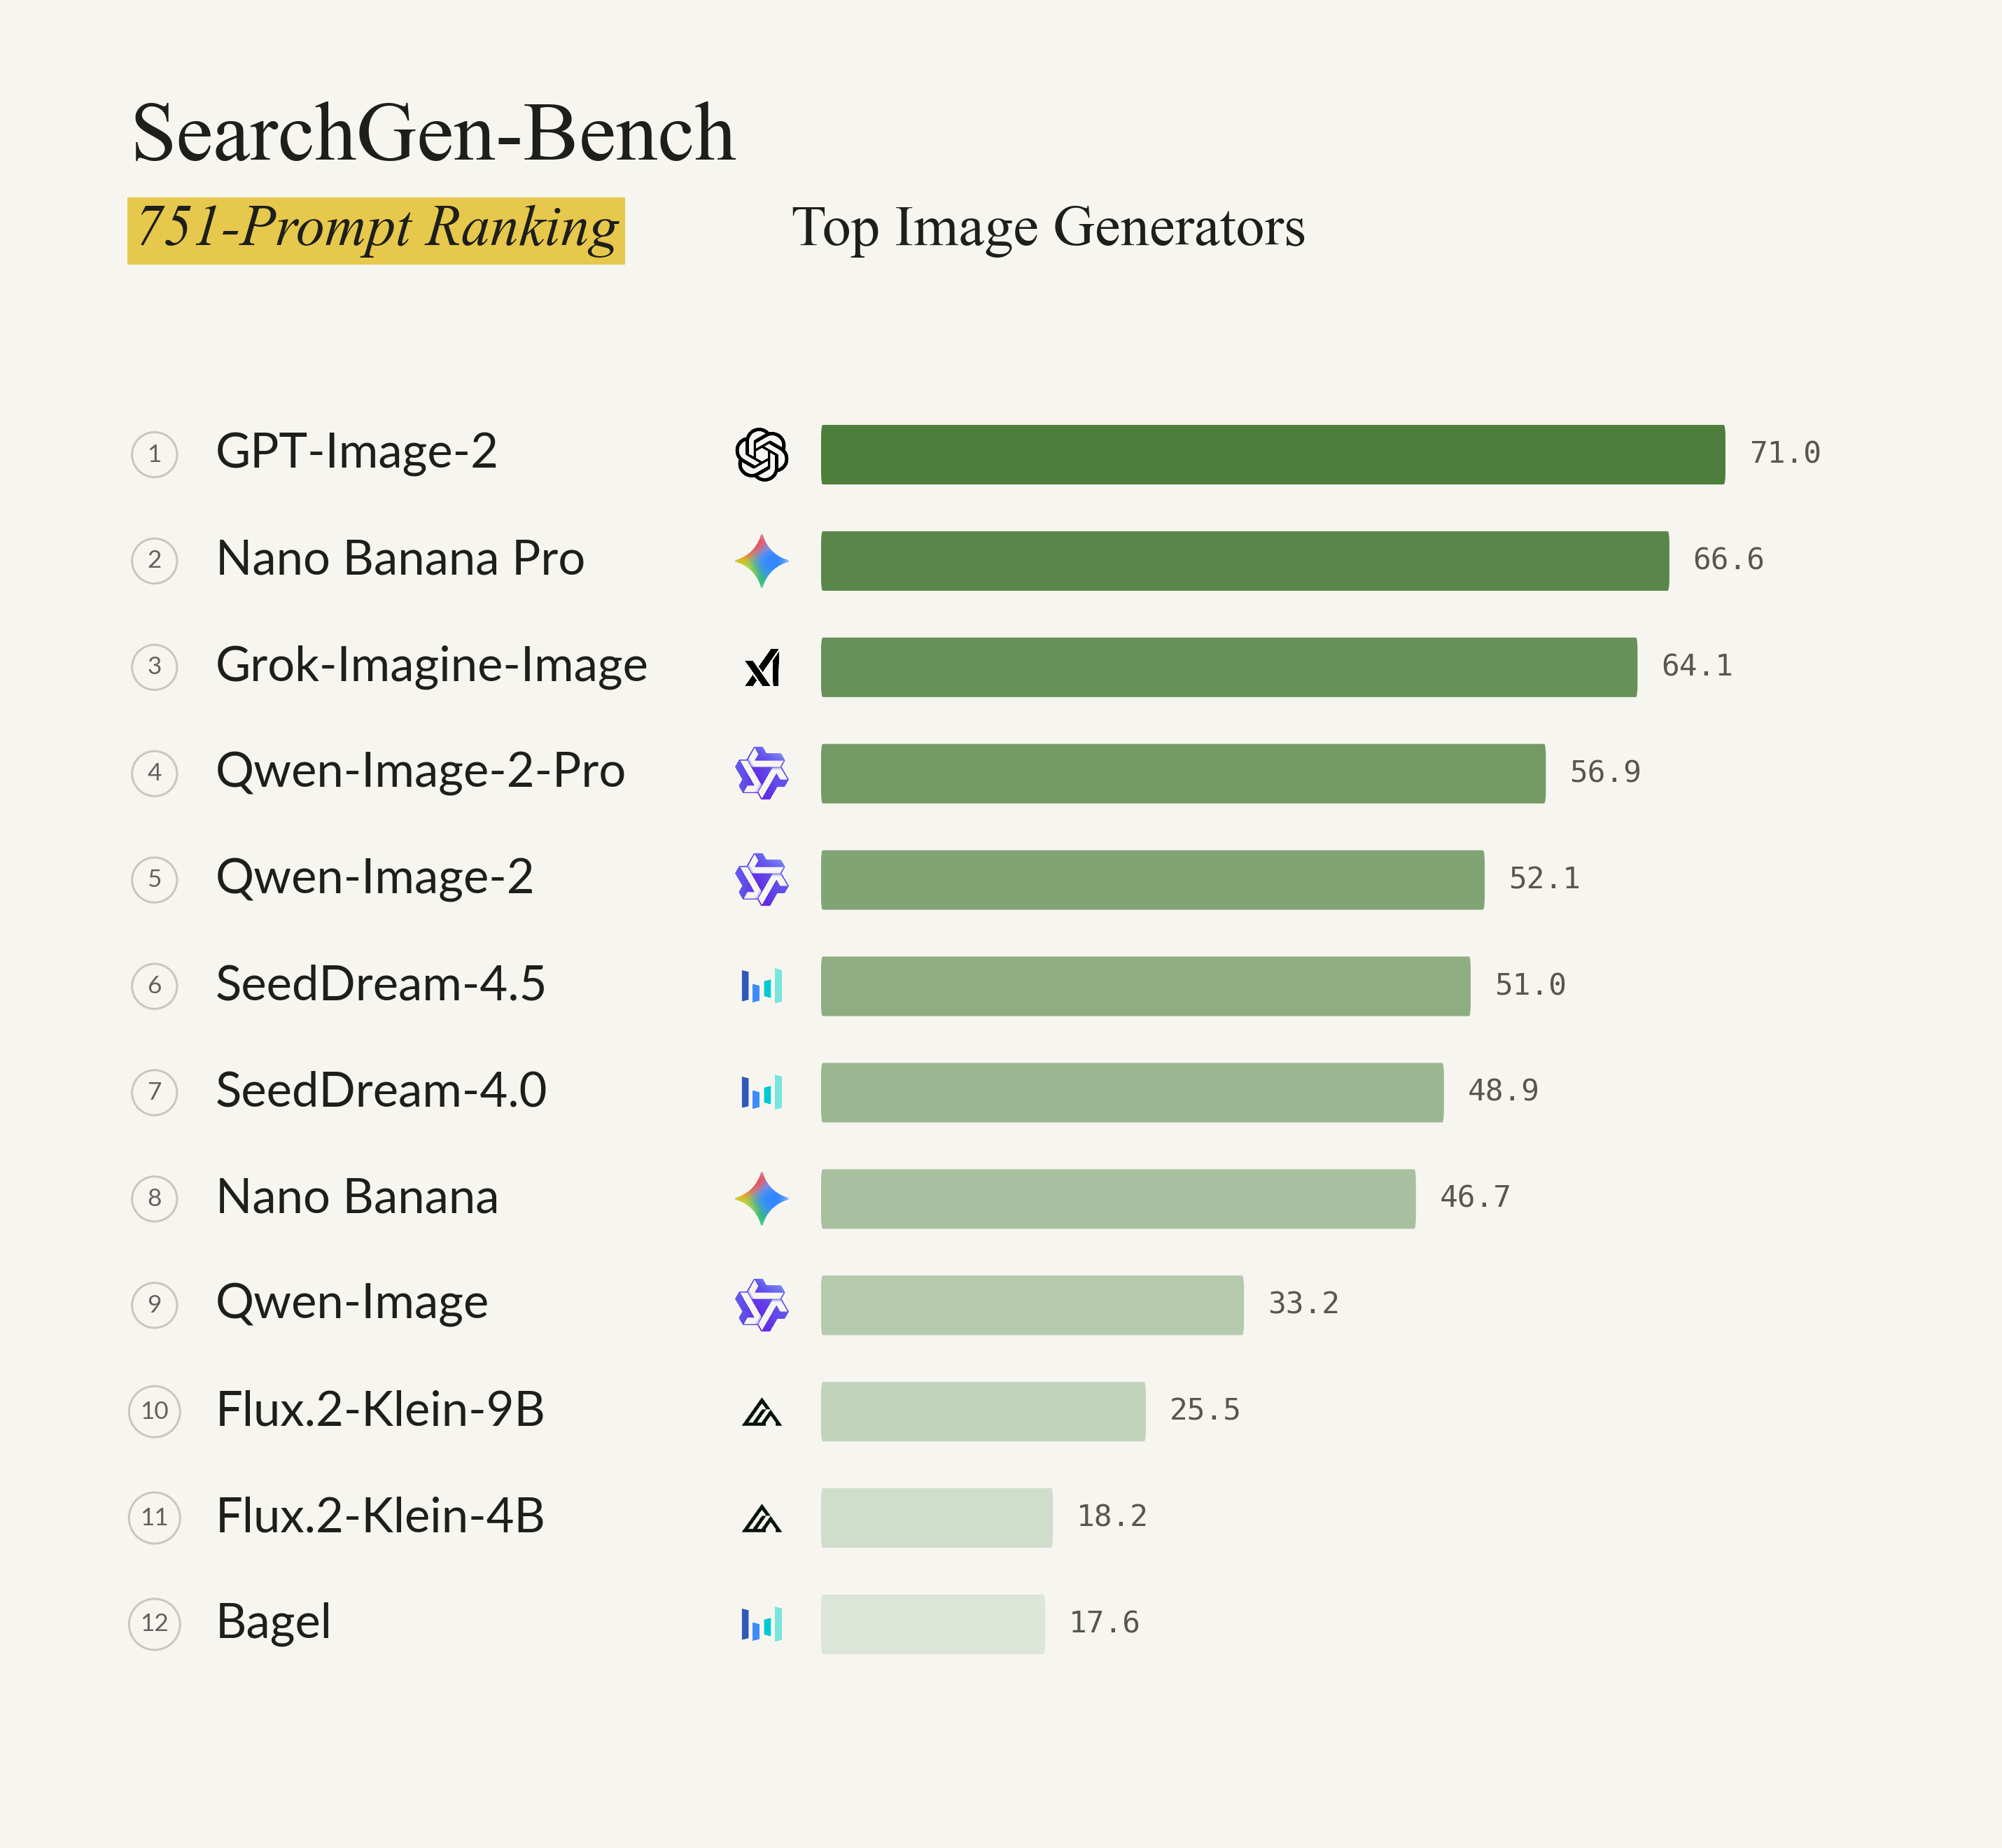Click the Qwen logo beside Qwen-Image row nine
Viewport: 2002px width, 1848px height.
coord(761,1305)
